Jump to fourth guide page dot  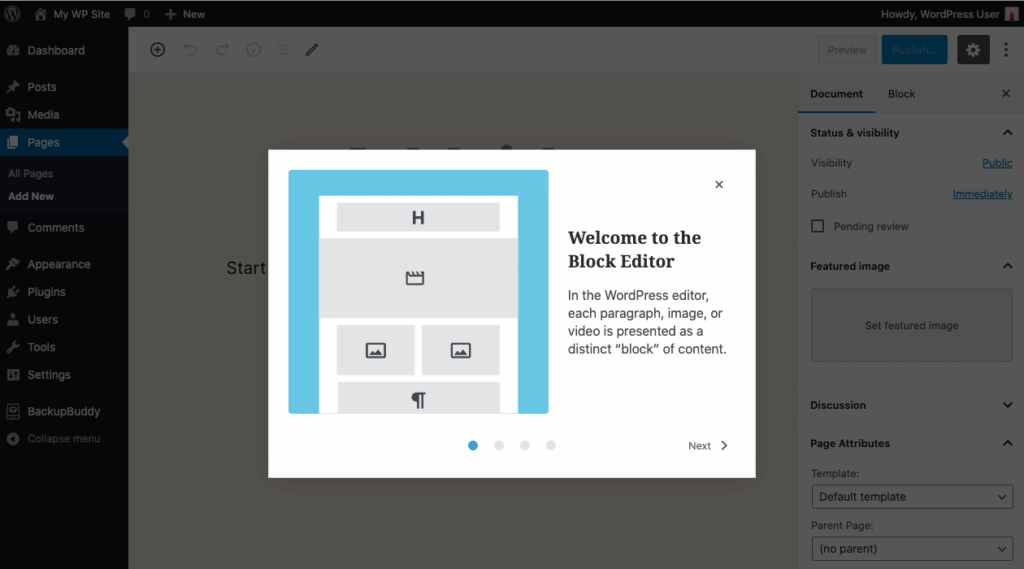click(x=551, y=446)
